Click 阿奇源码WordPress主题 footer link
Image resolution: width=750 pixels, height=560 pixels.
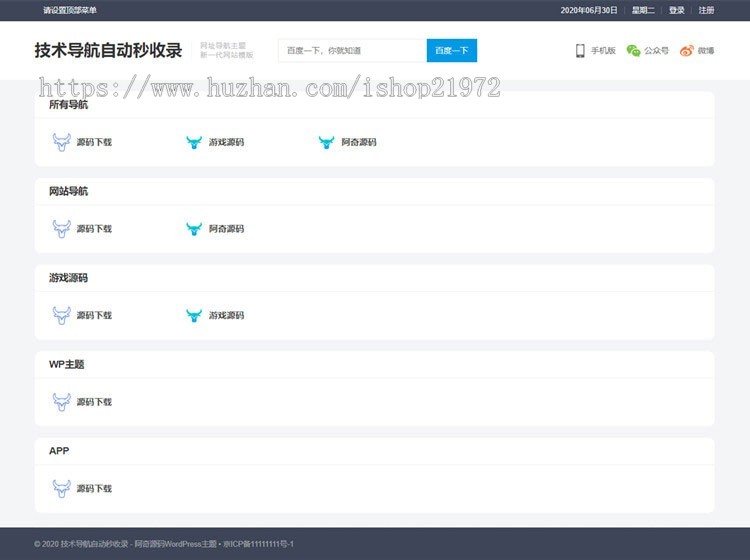point(175,544)
